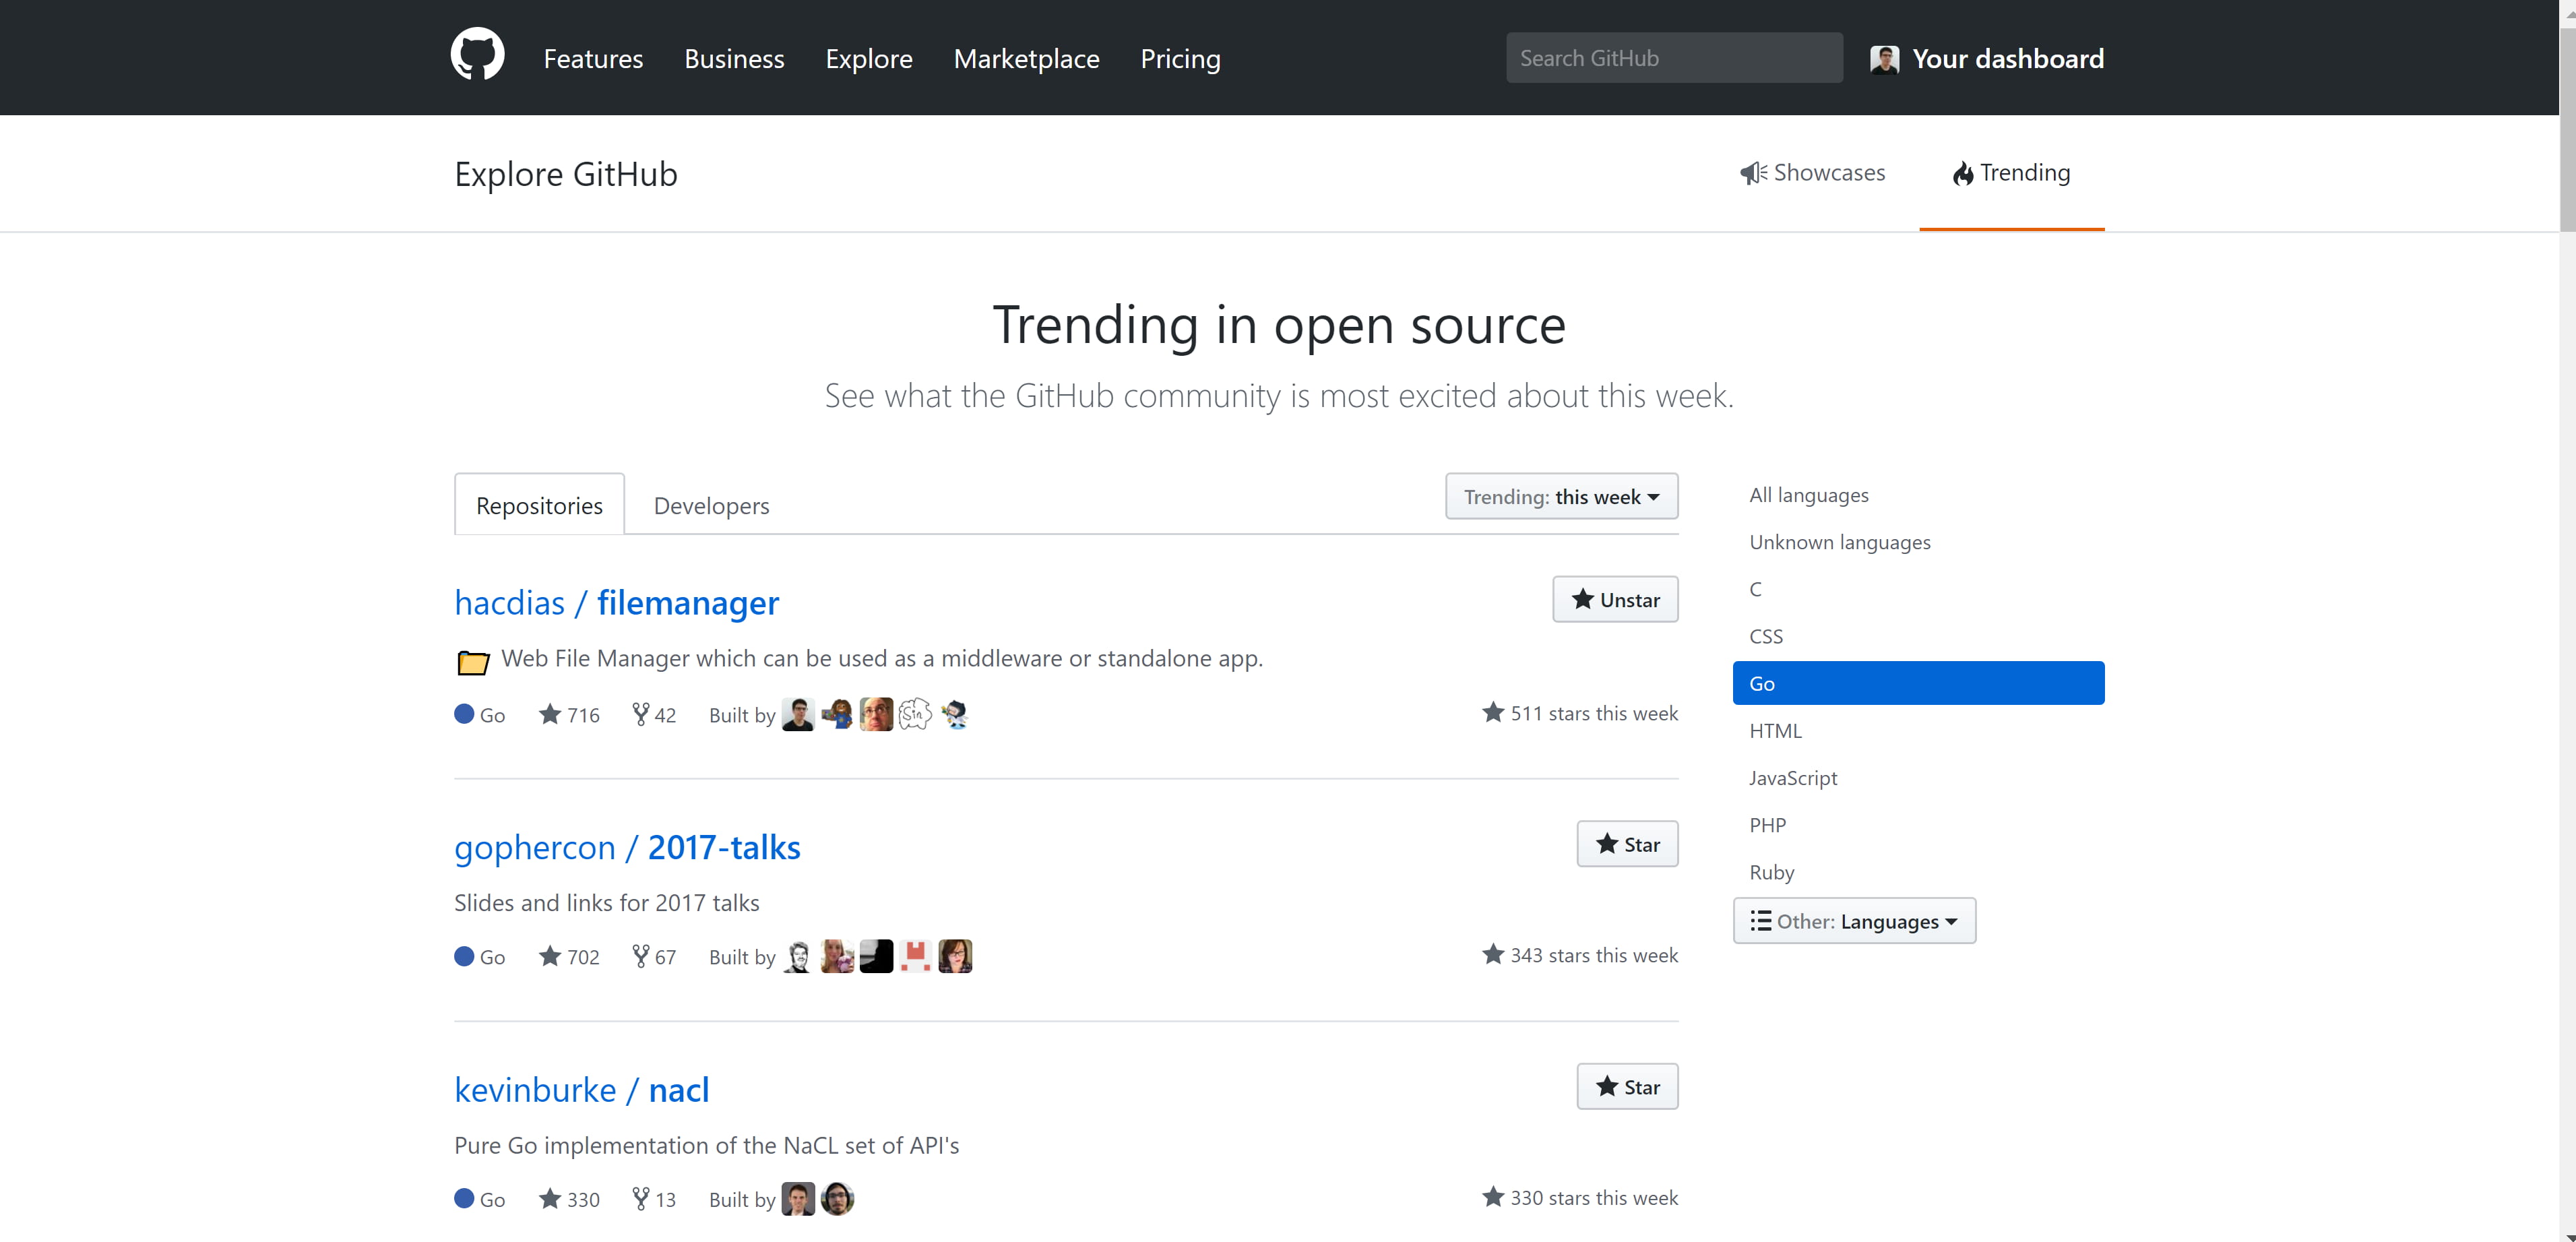
Task: Open fourth contributor avatar for 2017-talks
Action: [915, 956]
